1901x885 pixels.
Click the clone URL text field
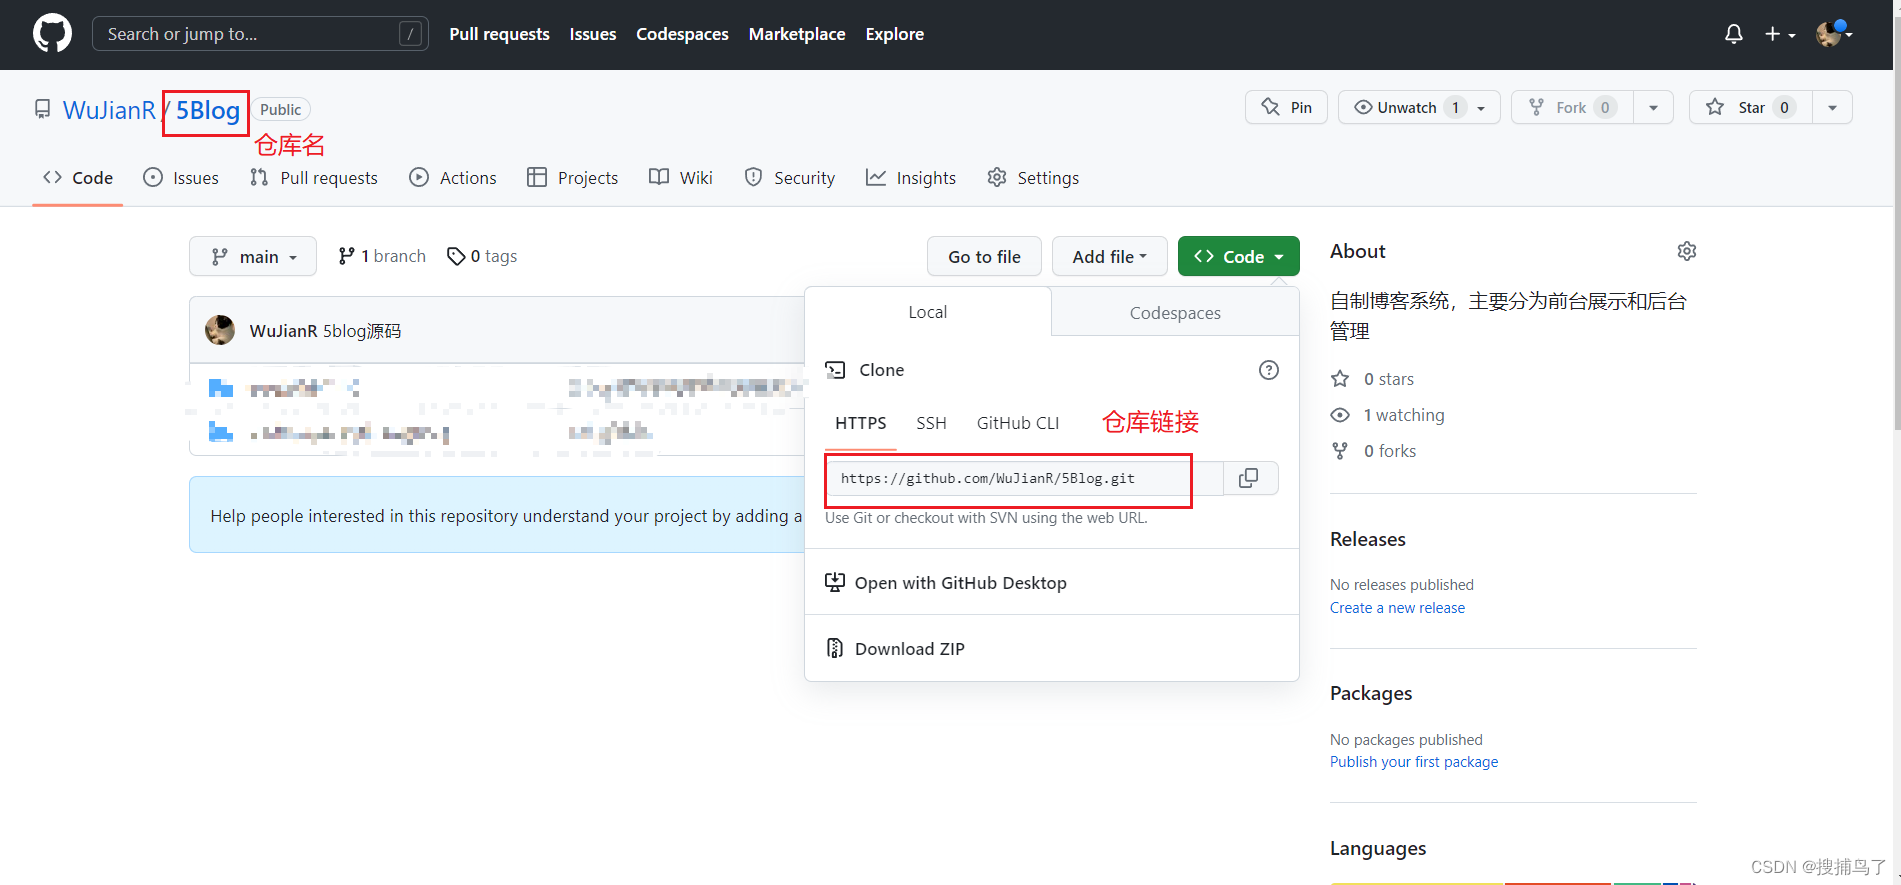pos(1024,479)
